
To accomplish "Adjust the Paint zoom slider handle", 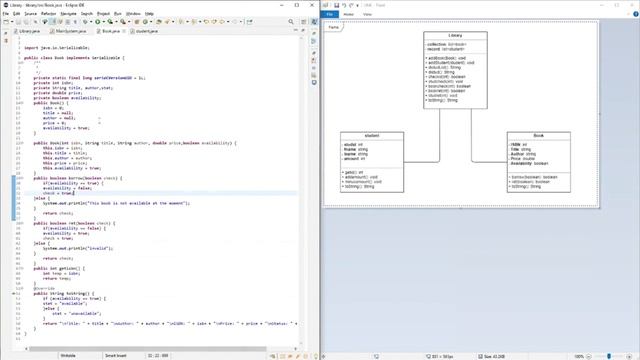I will 609,356.
